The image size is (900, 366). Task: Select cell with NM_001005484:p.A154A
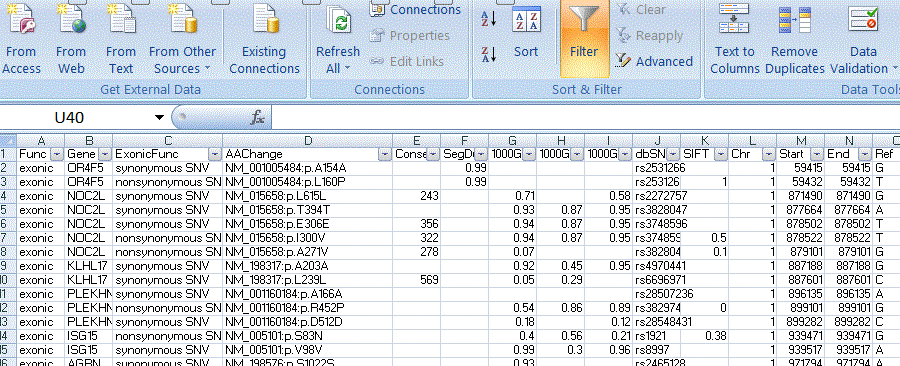(308, 168)
